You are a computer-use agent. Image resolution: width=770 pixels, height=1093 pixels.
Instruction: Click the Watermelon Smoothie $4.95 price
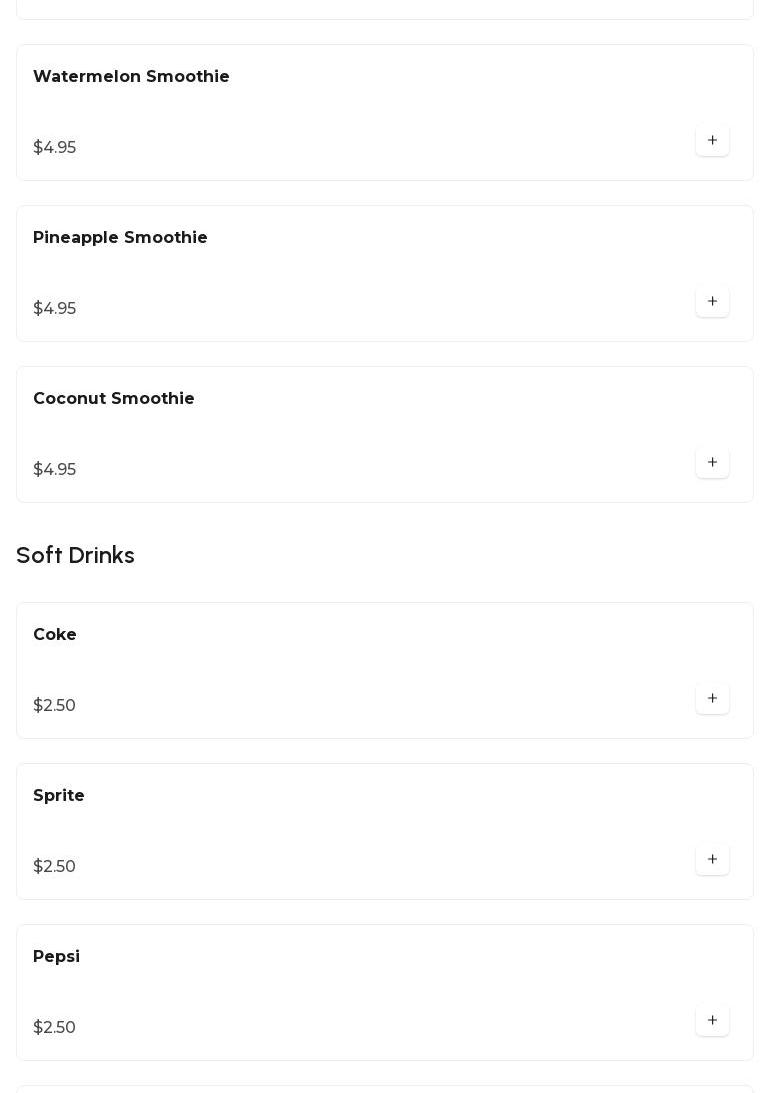(x=54, y=148)
